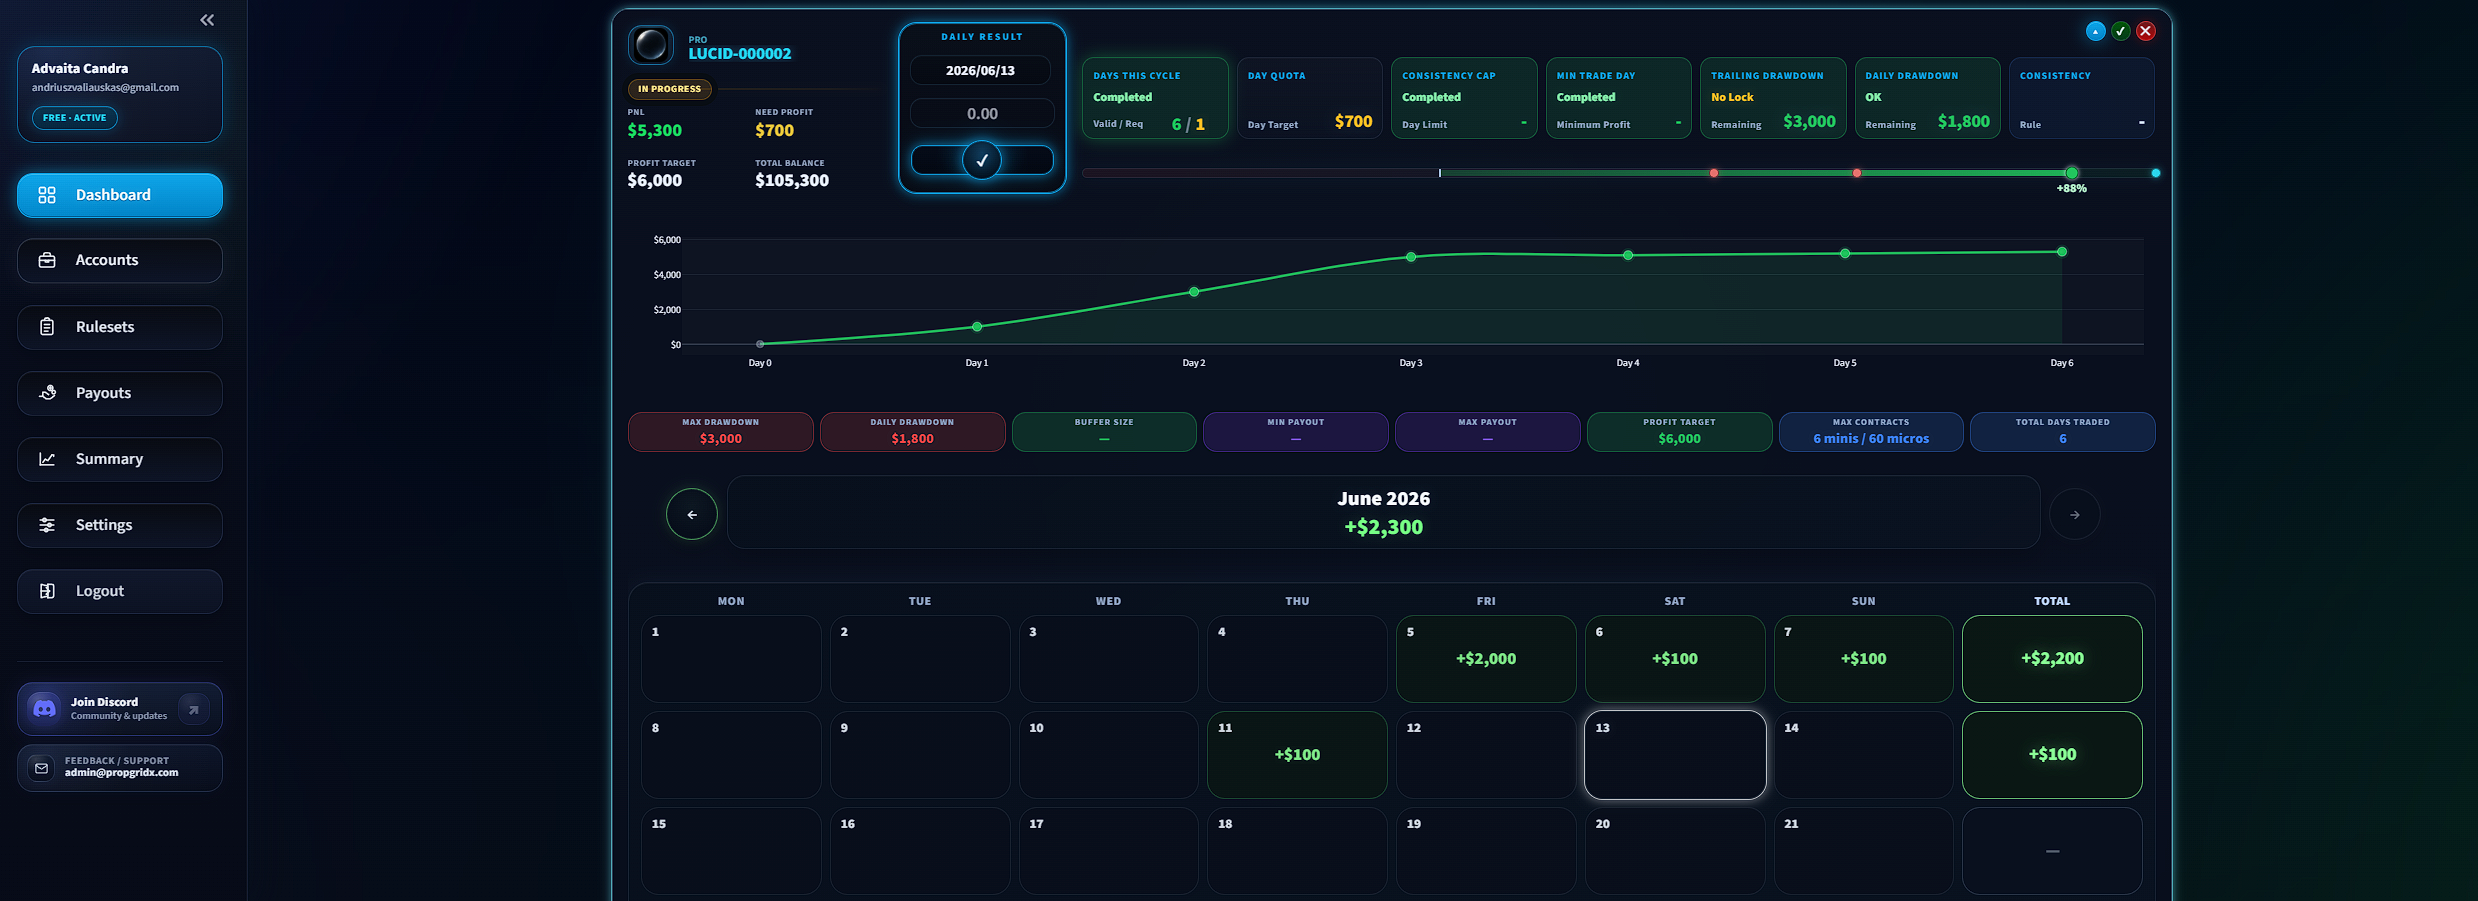Click the Total Balance $105,300
This screenshot has height=901, width=2478.
coord(792,181)
